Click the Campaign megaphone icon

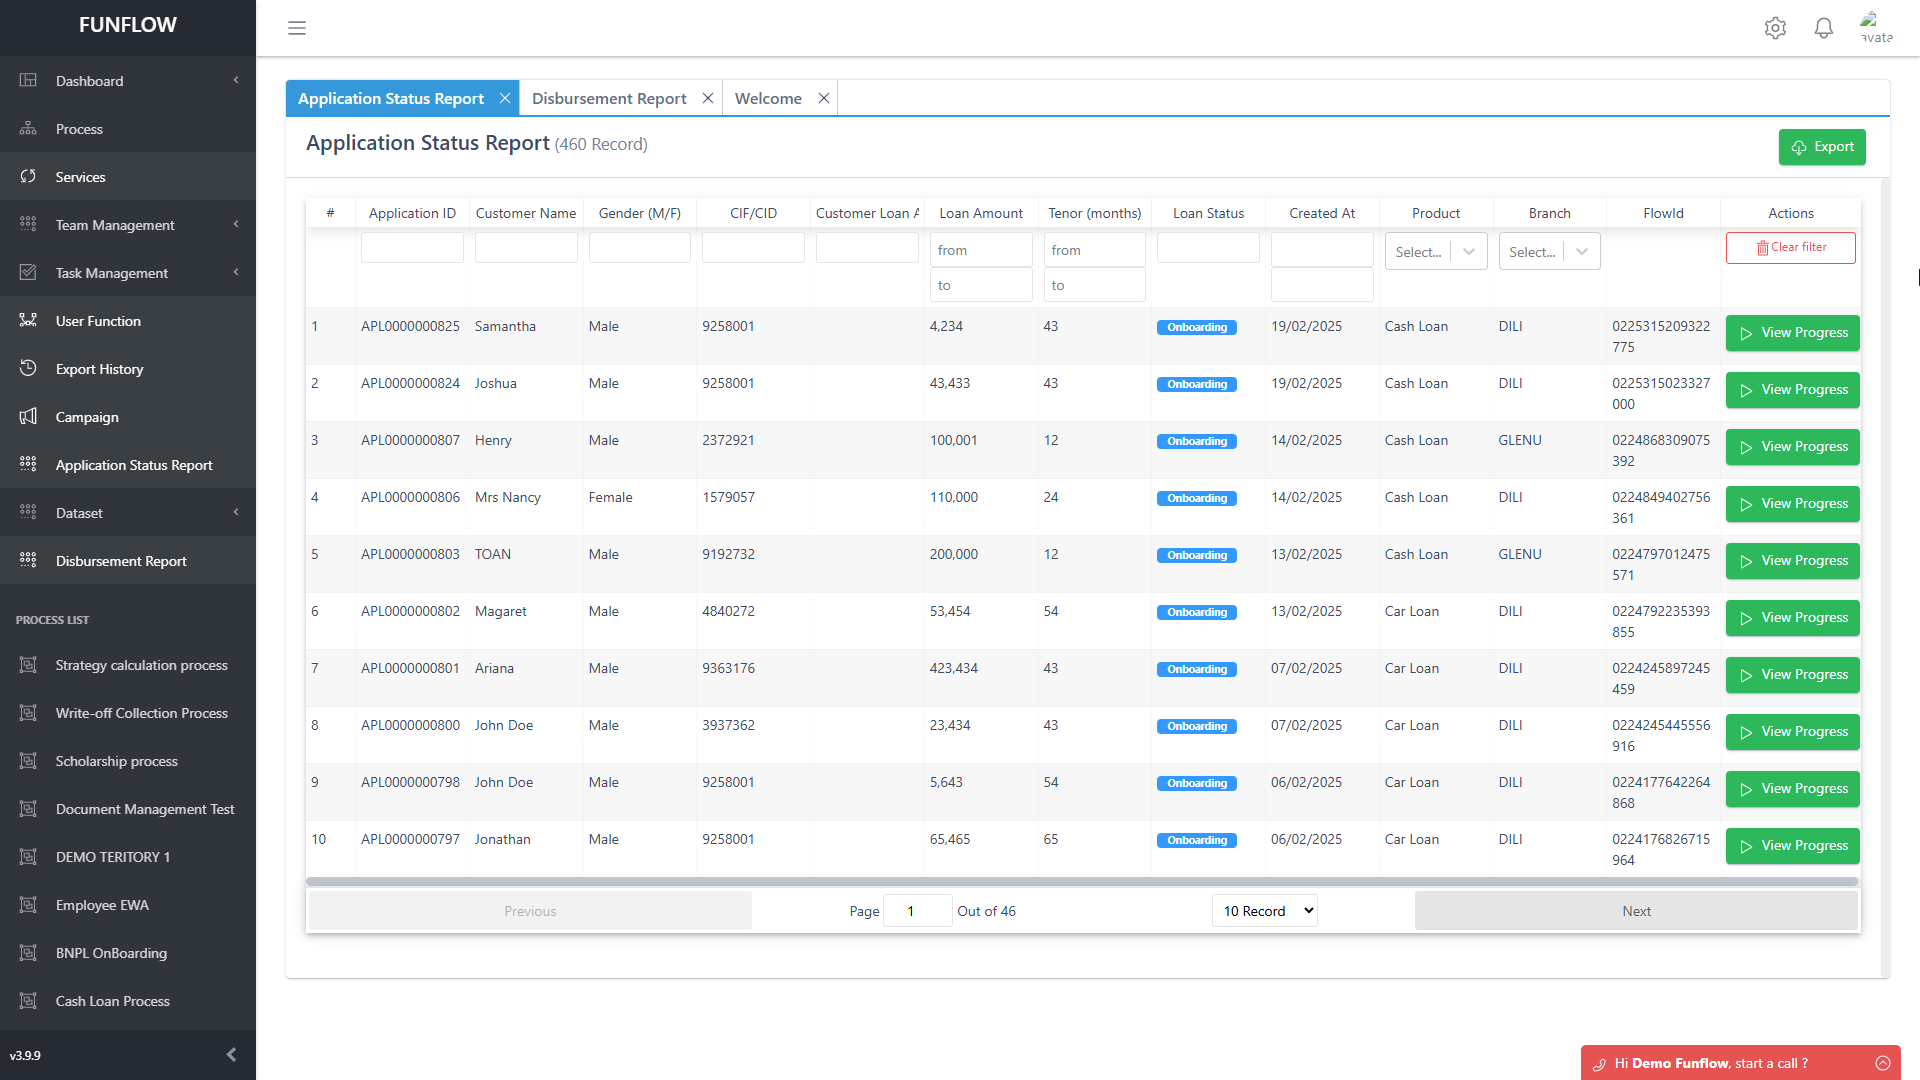coord(28,416)
